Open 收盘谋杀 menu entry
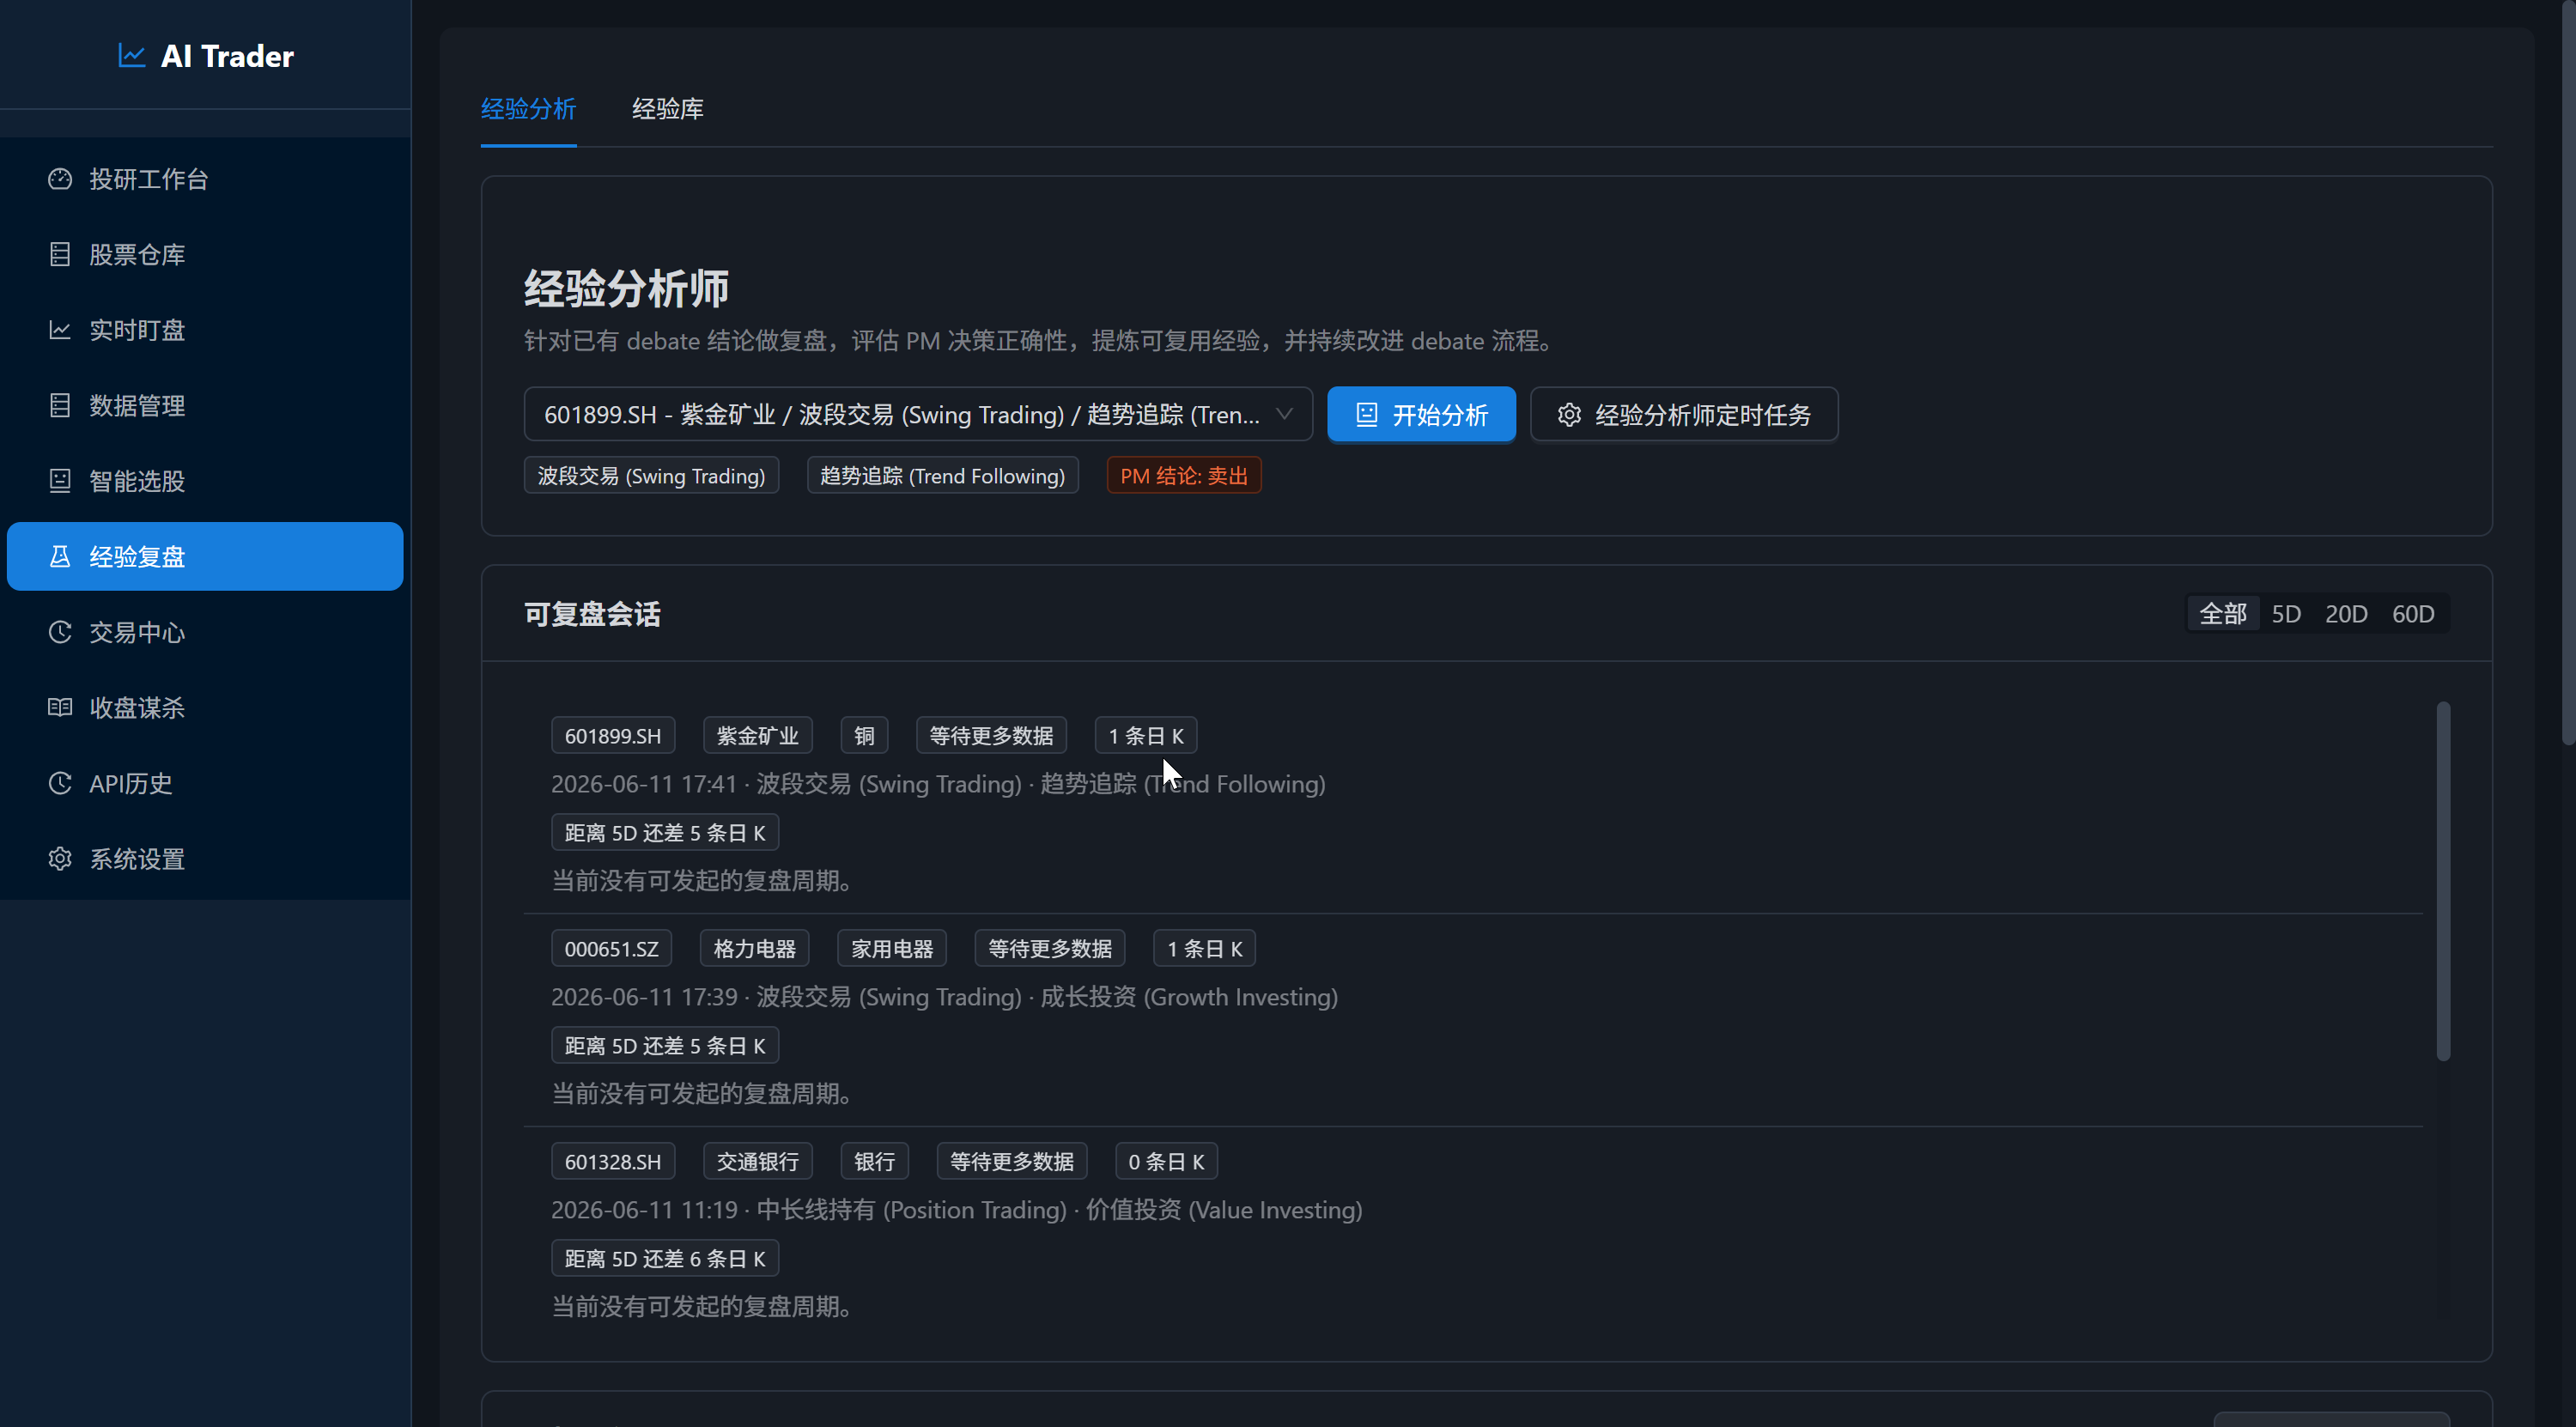Image resolution: width=2576 pixels, height=1427 pixels. pyautogui.click(x=205, y=707)
